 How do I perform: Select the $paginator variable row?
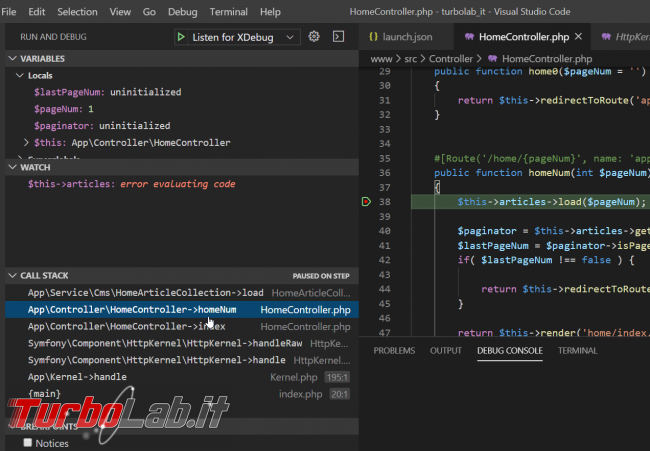(x=182, y=126)
